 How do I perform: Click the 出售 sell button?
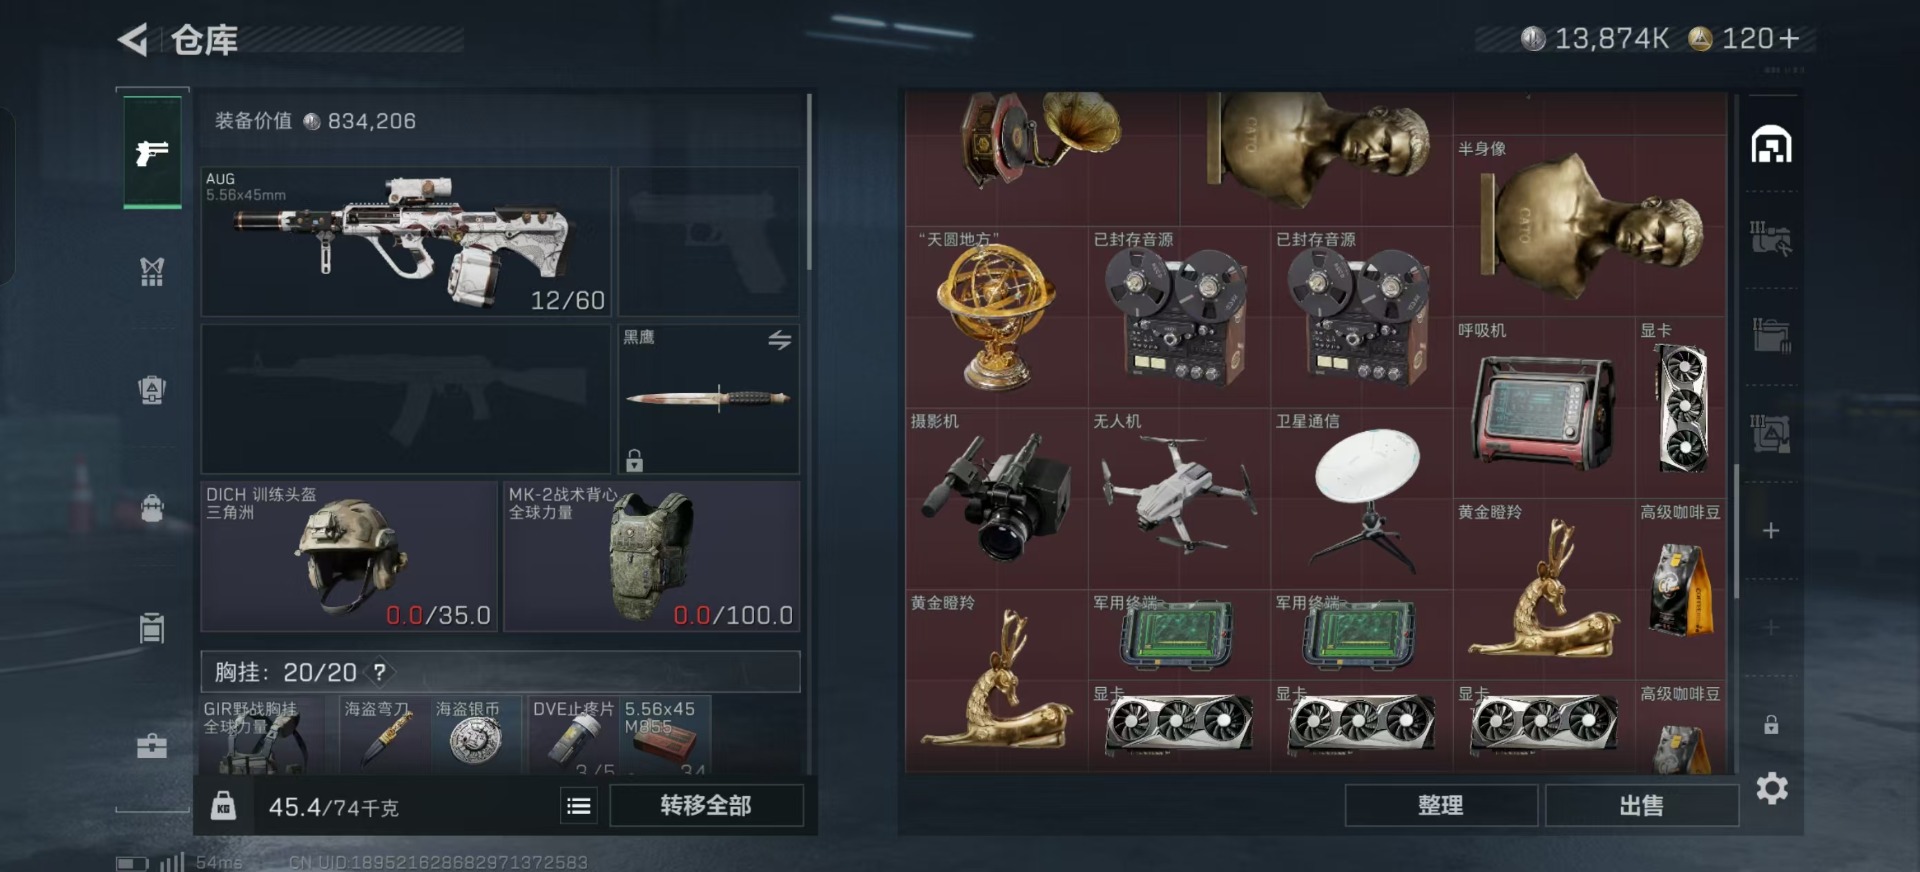[x=1641, y=806]
